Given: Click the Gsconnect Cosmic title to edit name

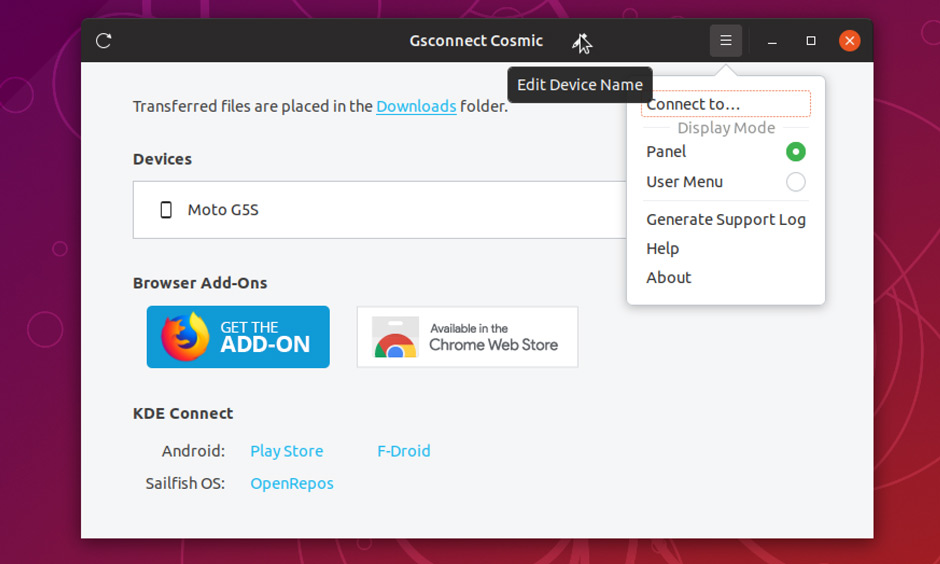Looking at the screenshot, I should pyautogui.click(x=476, y=41).
